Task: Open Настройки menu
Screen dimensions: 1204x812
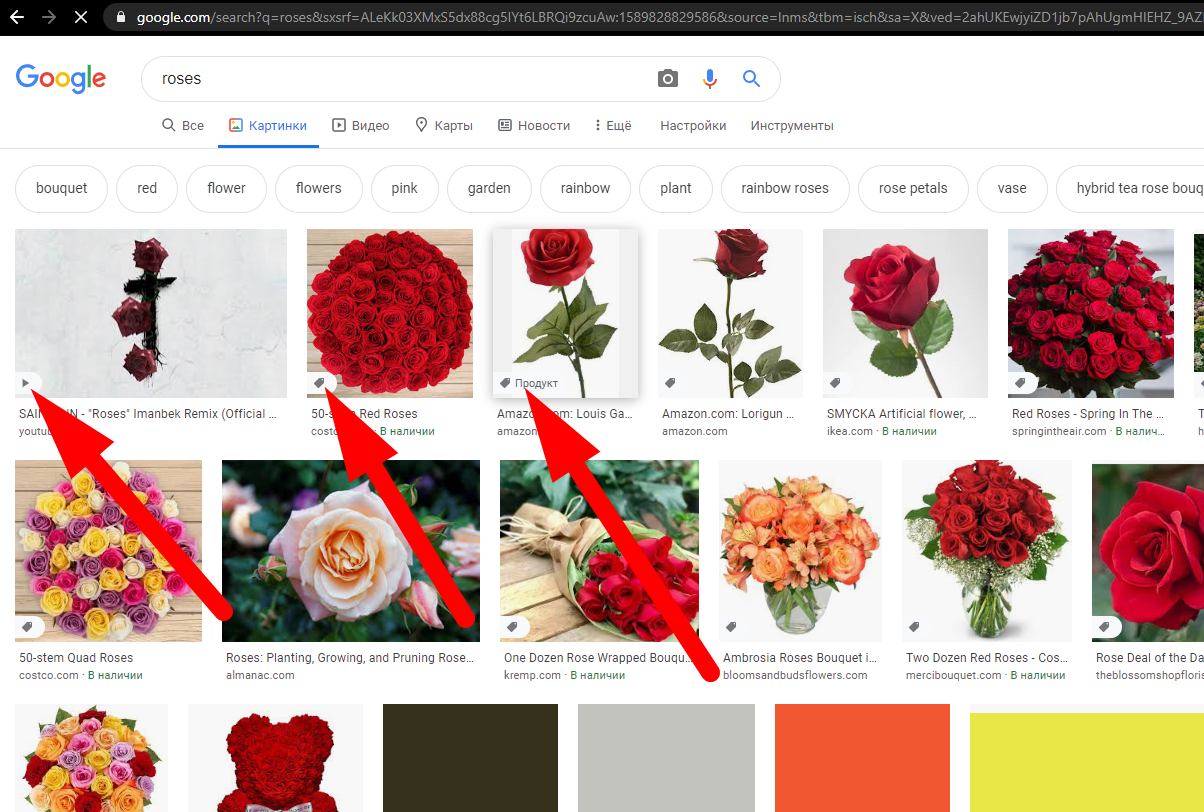Action: point(693,125)
